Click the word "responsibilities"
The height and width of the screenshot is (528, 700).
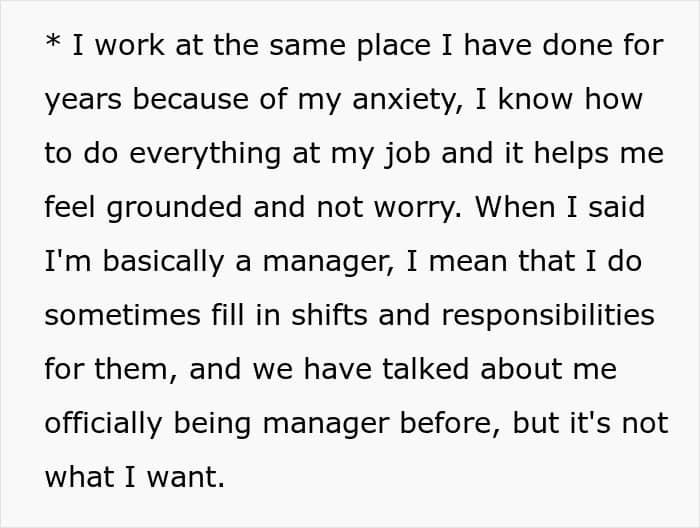pyautogui.click(x=547, y=315)
